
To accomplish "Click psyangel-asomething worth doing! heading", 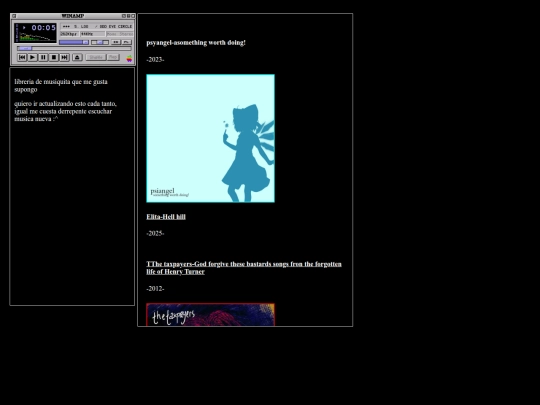I will (196, 43).
